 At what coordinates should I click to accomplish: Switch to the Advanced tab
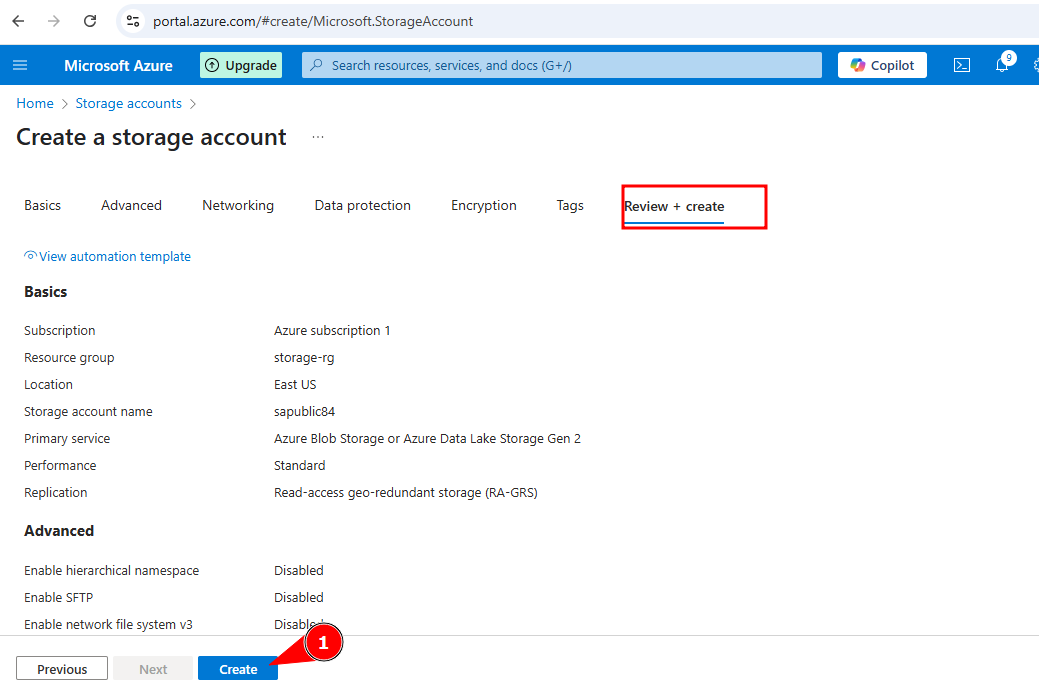click(131, 205)
